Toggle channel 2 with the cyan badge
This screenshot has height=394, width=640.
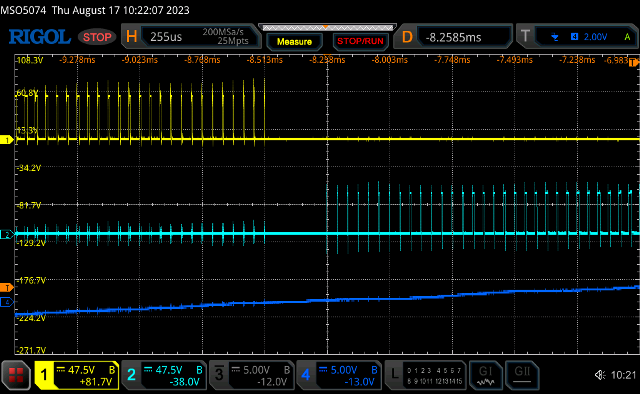coord(131,375)
